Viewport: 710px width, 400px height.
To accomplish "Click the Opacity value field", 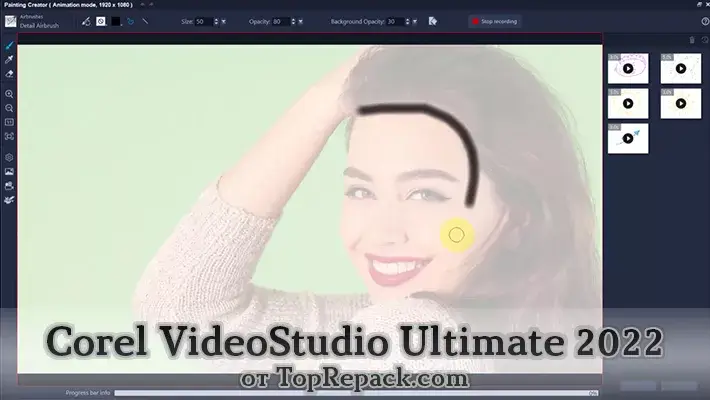I will coord(281,21).
